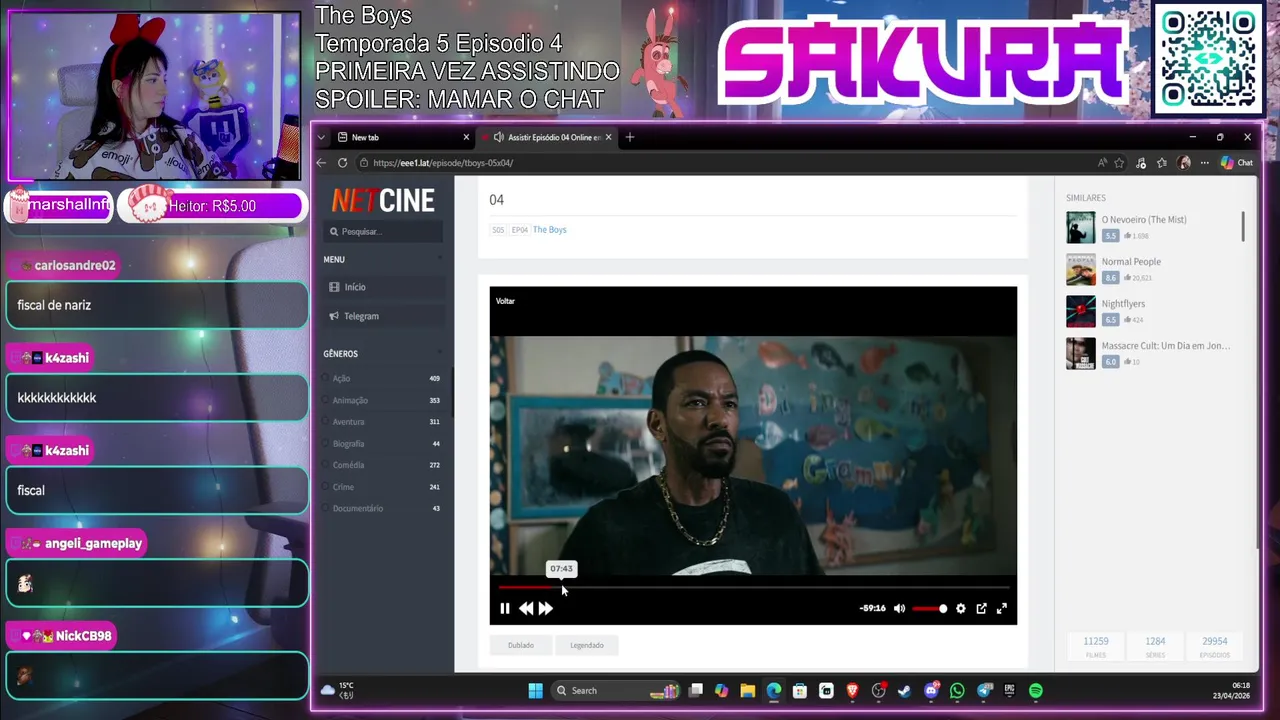Open a new browser tab with plus

630,137
